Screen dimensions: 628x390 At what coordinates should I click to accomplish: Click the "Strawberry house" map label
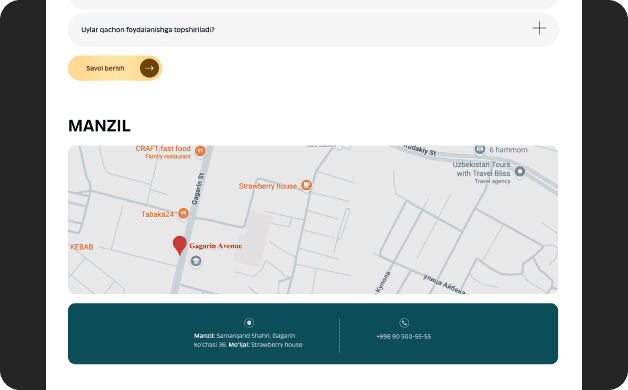pyautogui.click(x=268, y=186)
